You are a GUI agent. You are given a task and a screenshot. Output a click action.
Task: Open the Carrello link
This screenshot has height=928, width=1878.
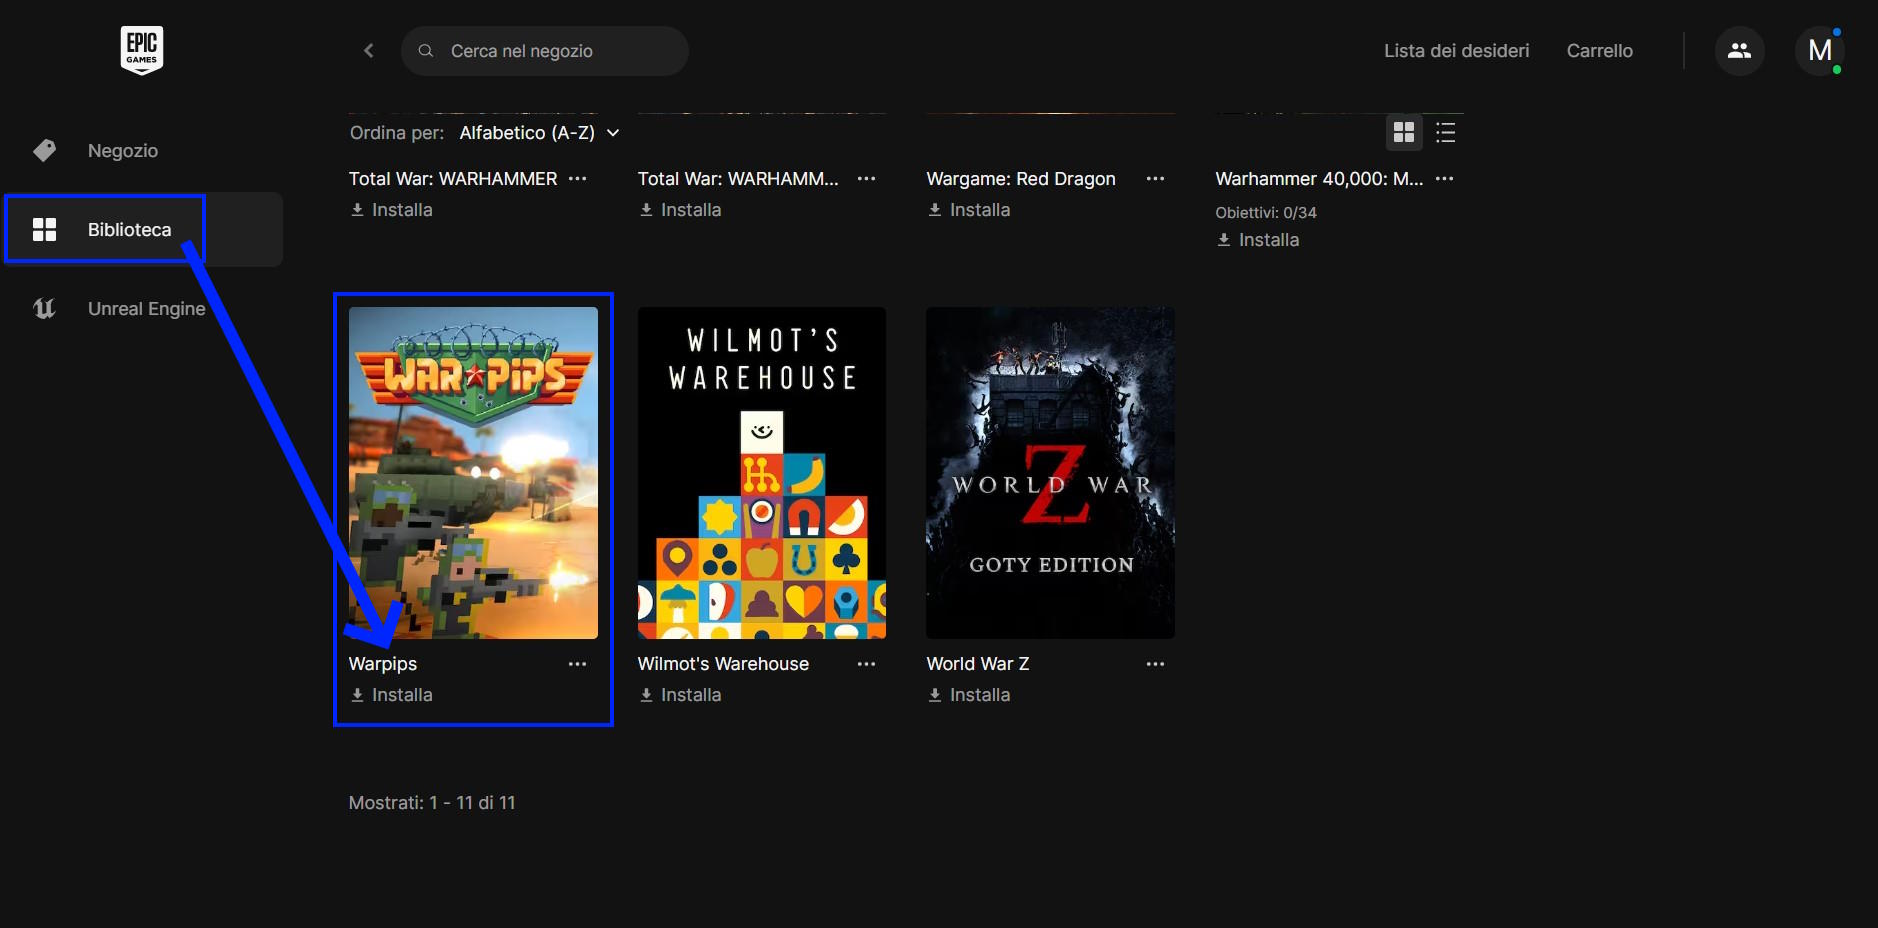pyautogui.click(x=1599, y=51)
